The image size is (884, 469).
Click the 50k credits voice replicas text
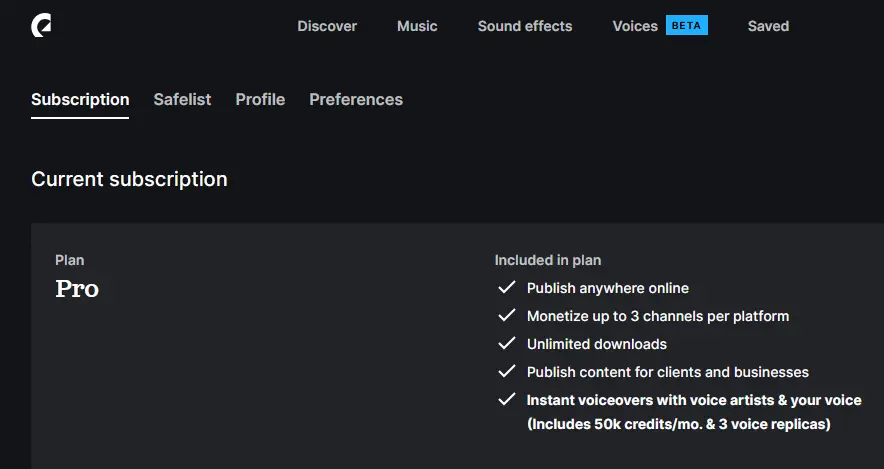(678, 424)
